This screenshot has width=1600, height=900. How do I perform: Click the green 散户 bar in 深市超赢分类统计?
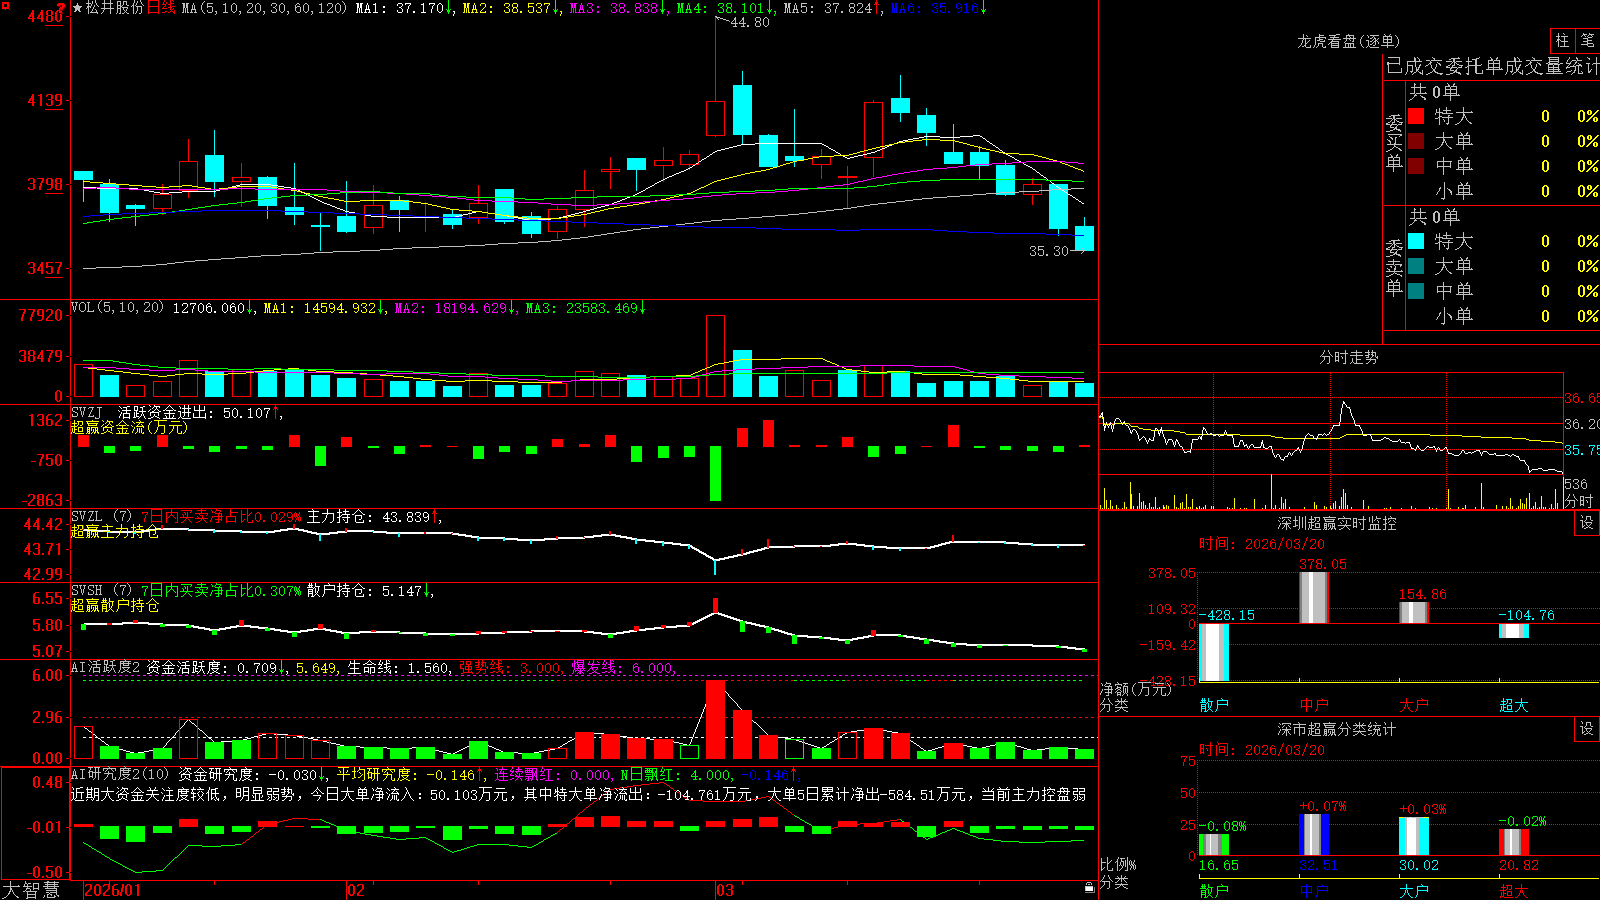[1214, 845]
